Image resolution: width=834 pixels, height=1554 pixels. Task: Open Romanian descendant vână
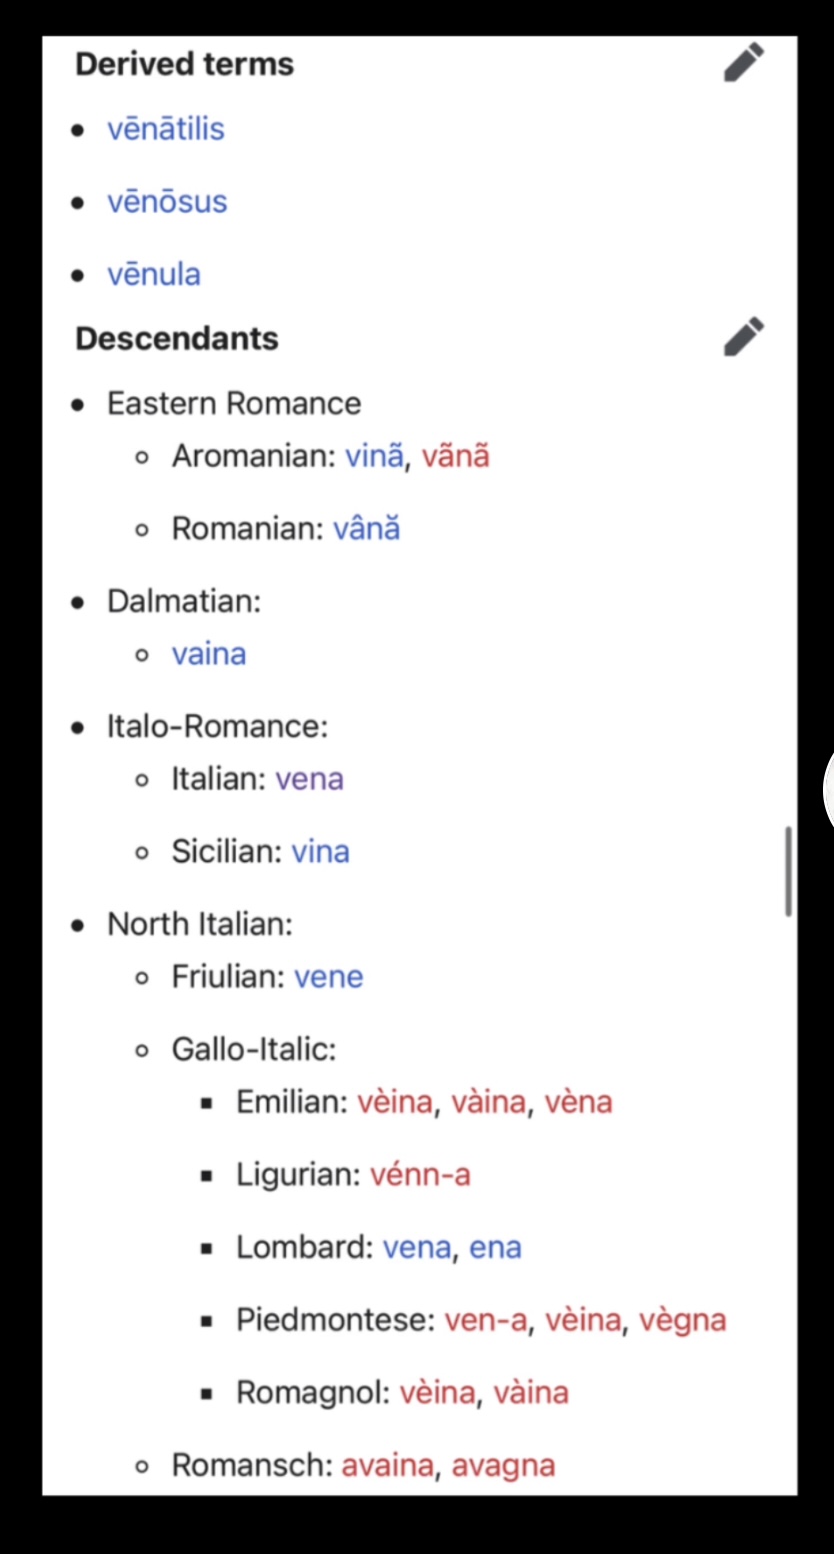[366, 528]
